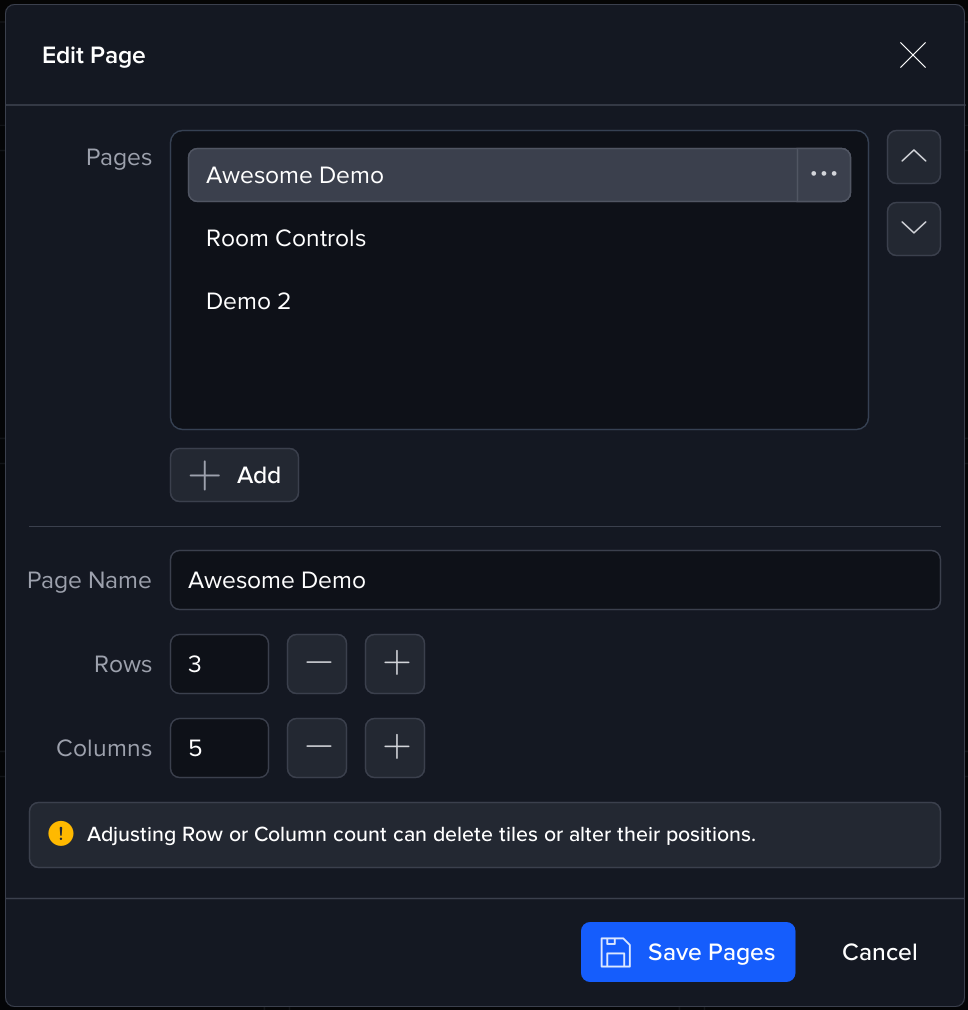Add a new page with the Add button
Image resolution: width=968 pixels, height=1010 pixels.
click(x=234, y=475)
